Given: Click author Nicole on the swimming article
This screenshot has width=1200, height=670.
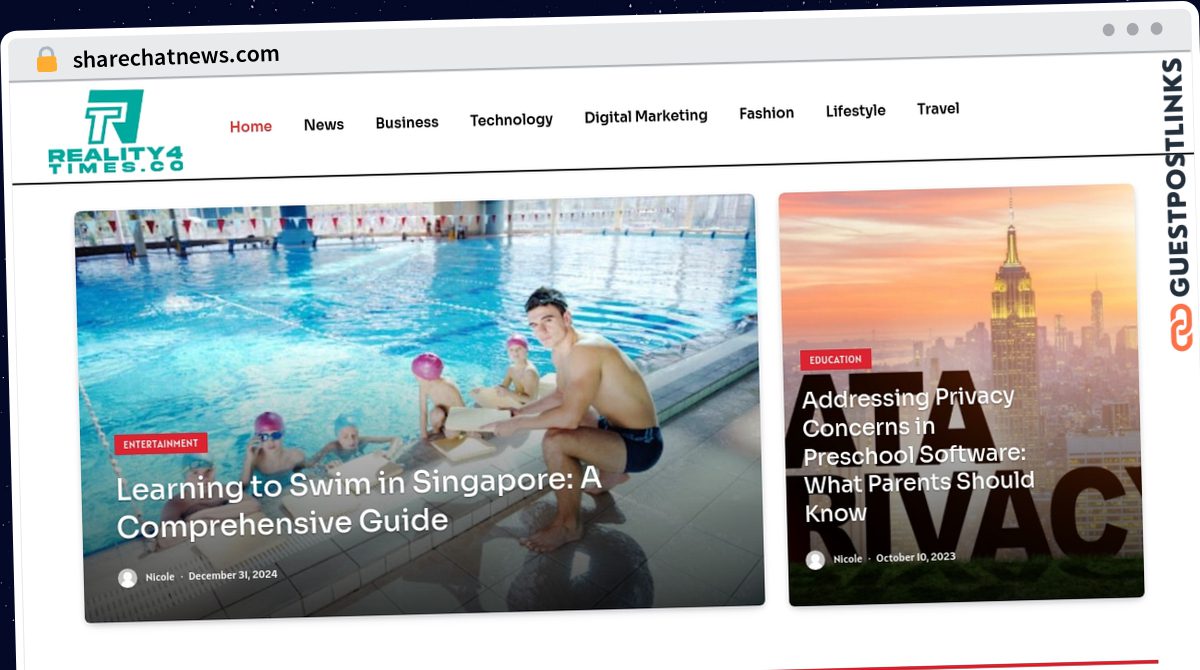Looking at the screenshot, I should 160,577.
